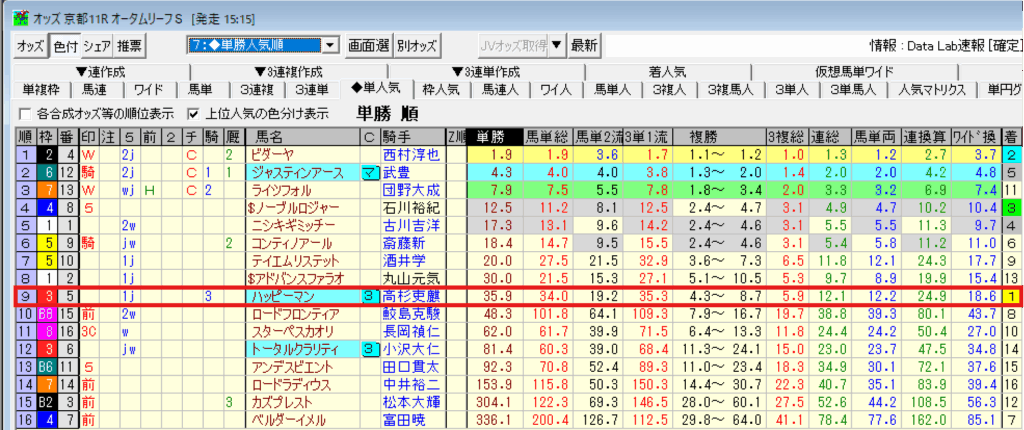The image size is (1024, 430).
Task: Open the 単勝人気順 dropdown list
Action: 331,45
